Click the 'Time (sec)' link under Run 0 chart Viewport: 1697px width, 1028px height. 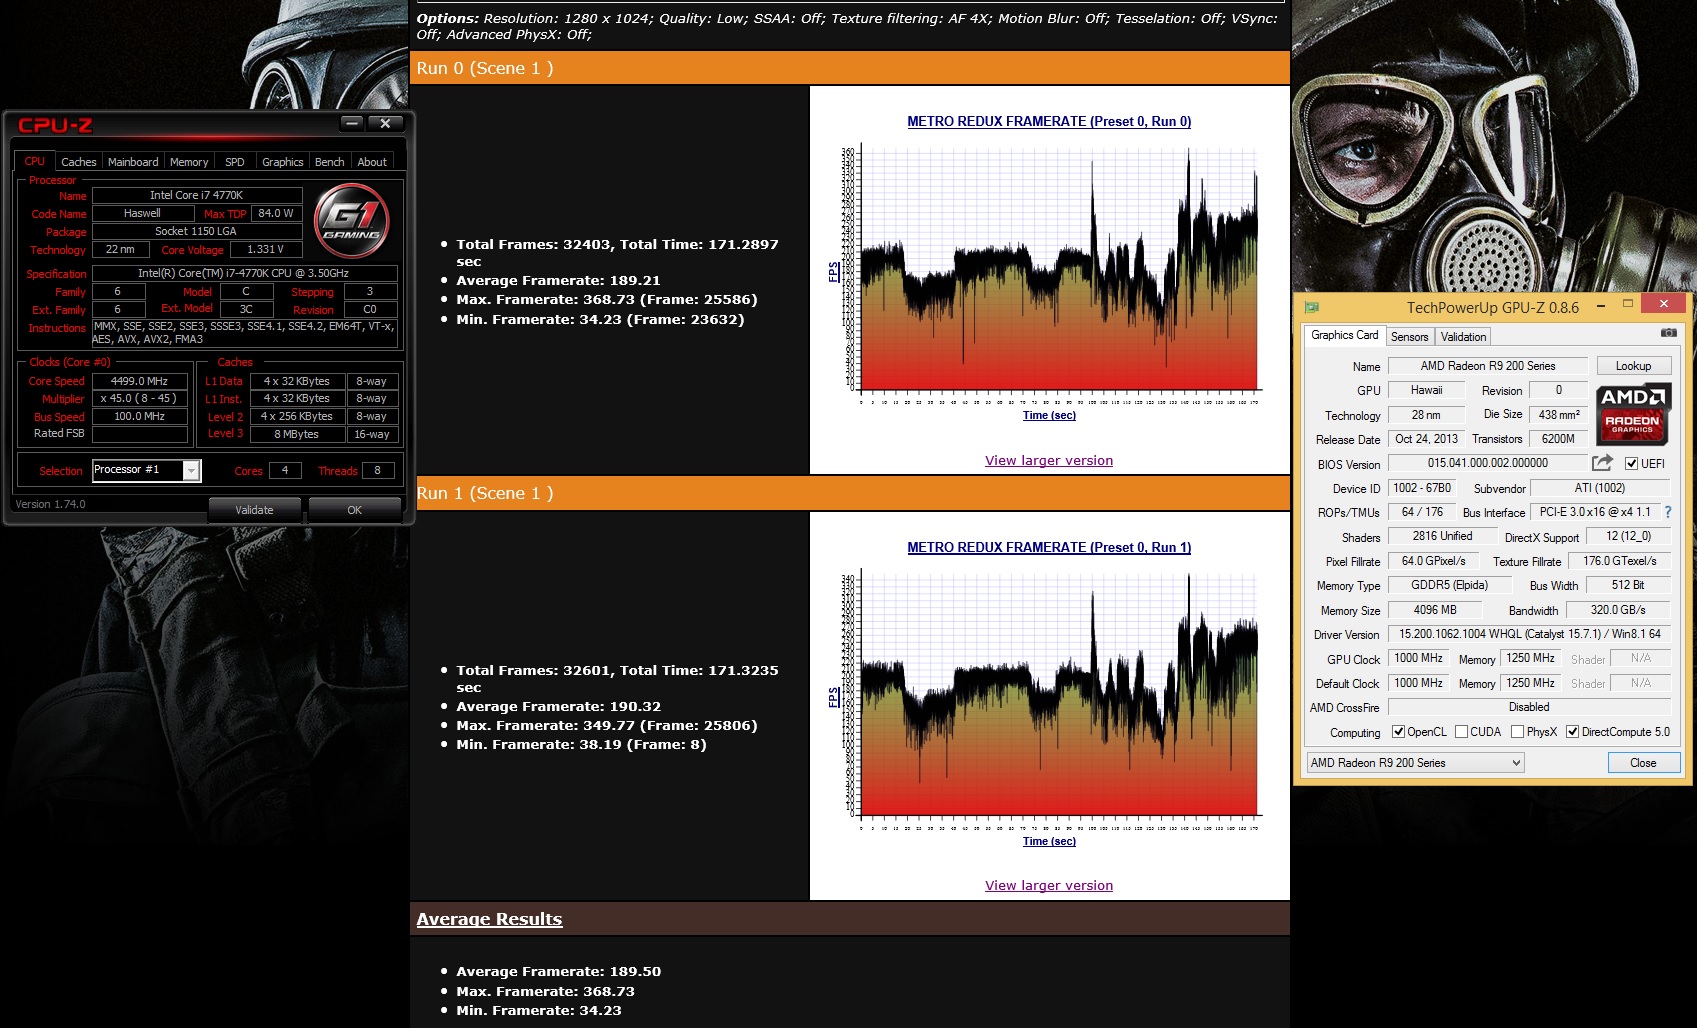pyautogui.click(x=1049, y=416)
